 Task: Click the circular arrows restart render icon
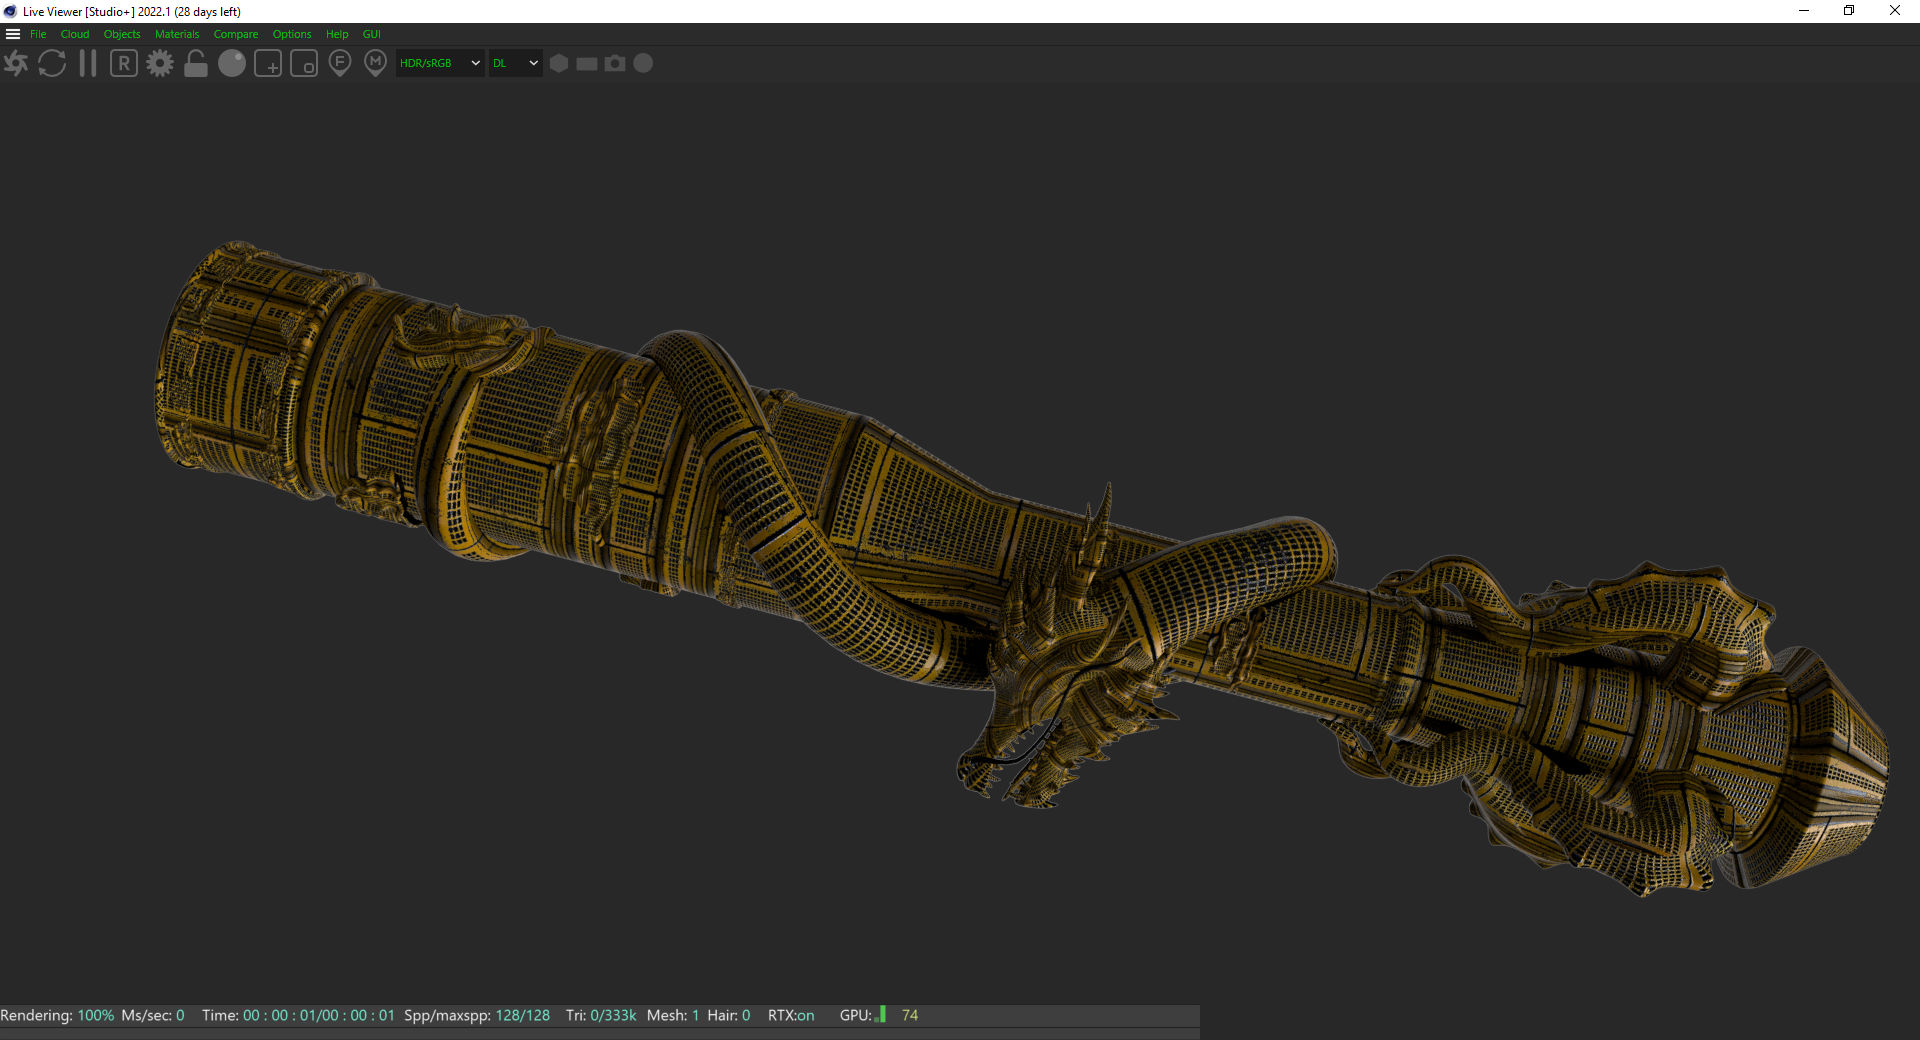click(x=52, y=63)
